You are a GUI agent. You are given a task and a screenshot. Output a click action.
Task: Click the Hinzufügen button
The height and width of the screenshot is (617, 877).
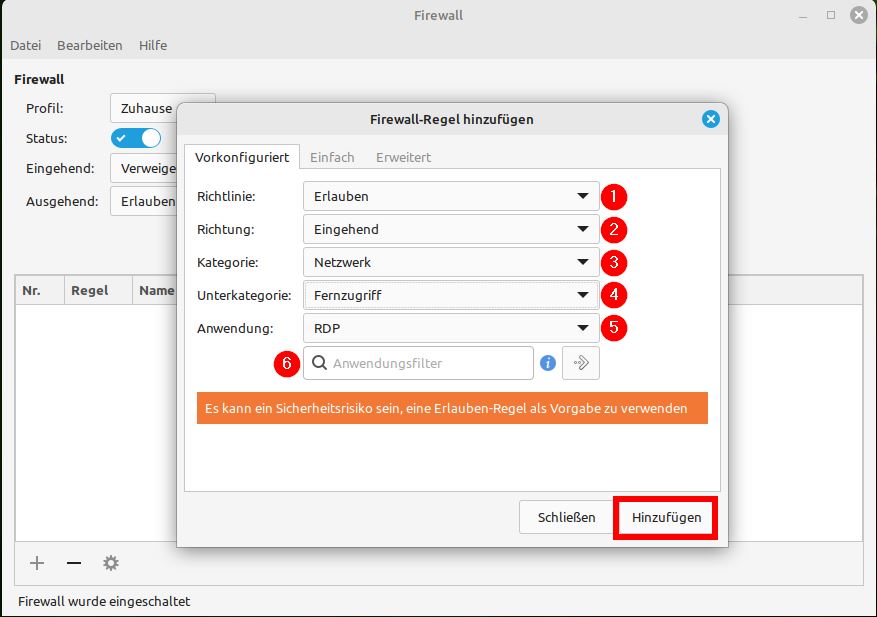tap(665, 518)
